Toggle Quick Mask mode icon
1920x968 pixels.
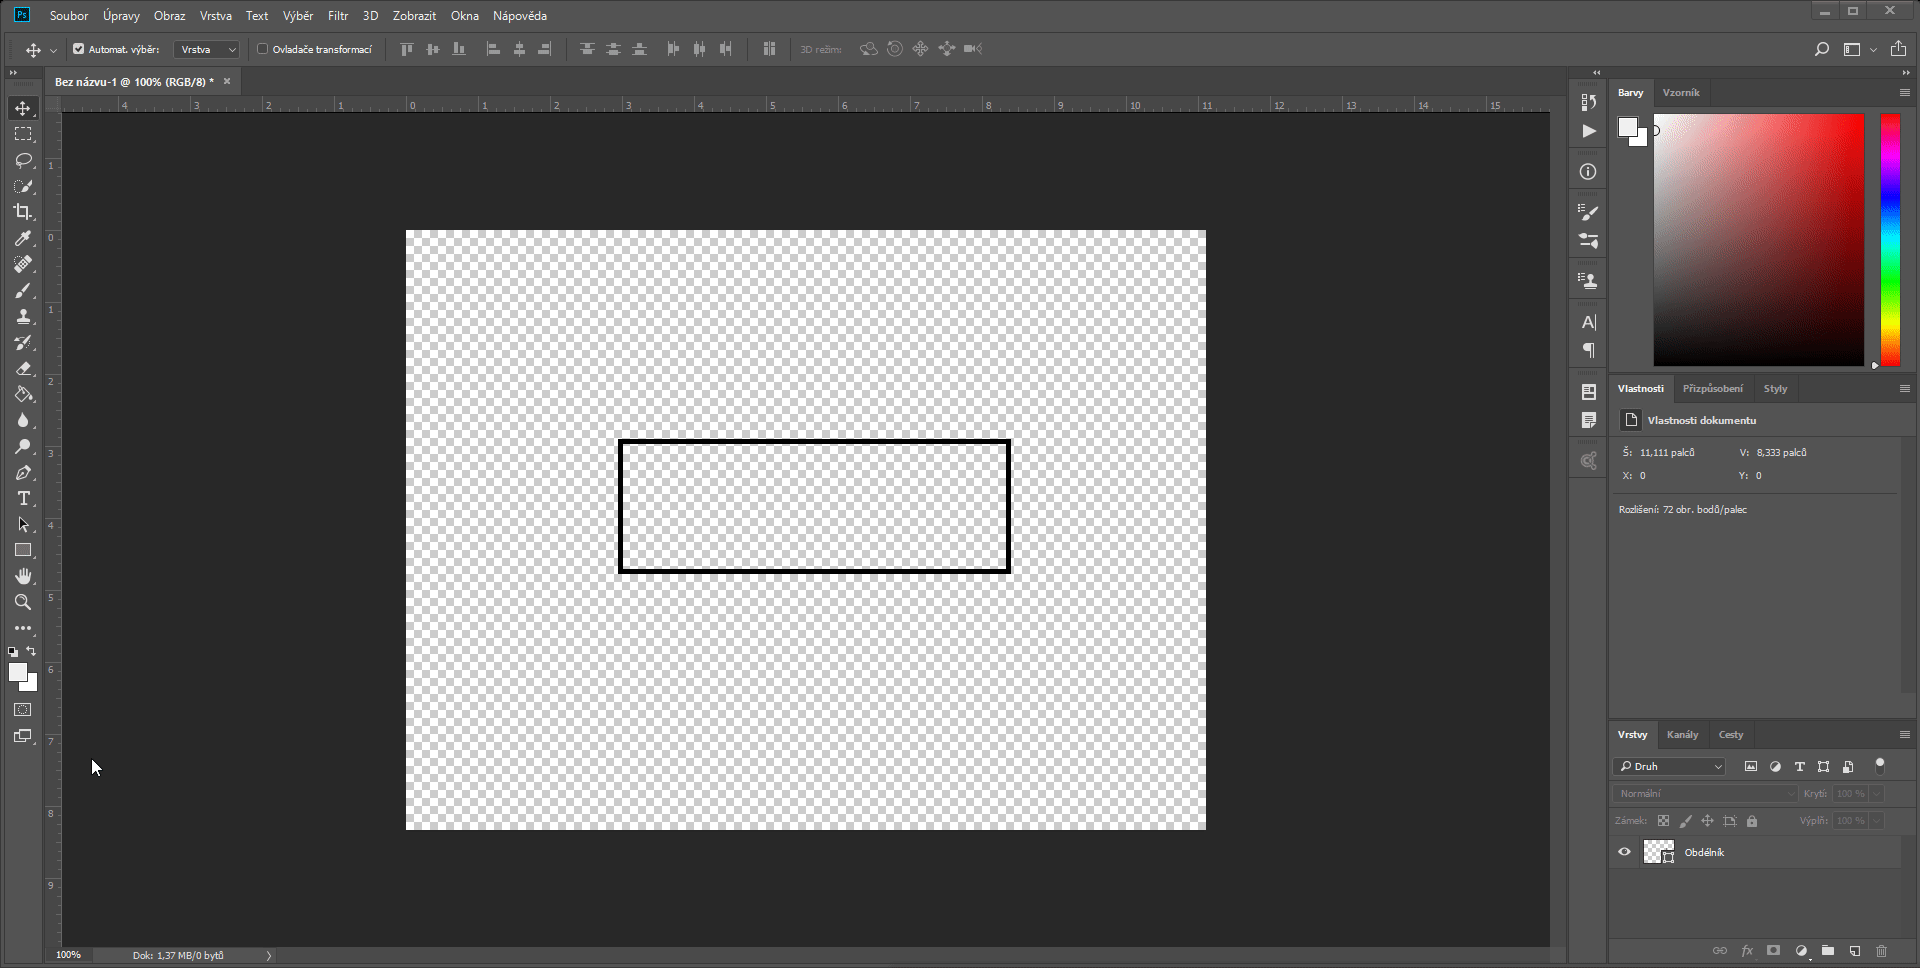click(23, 710)
